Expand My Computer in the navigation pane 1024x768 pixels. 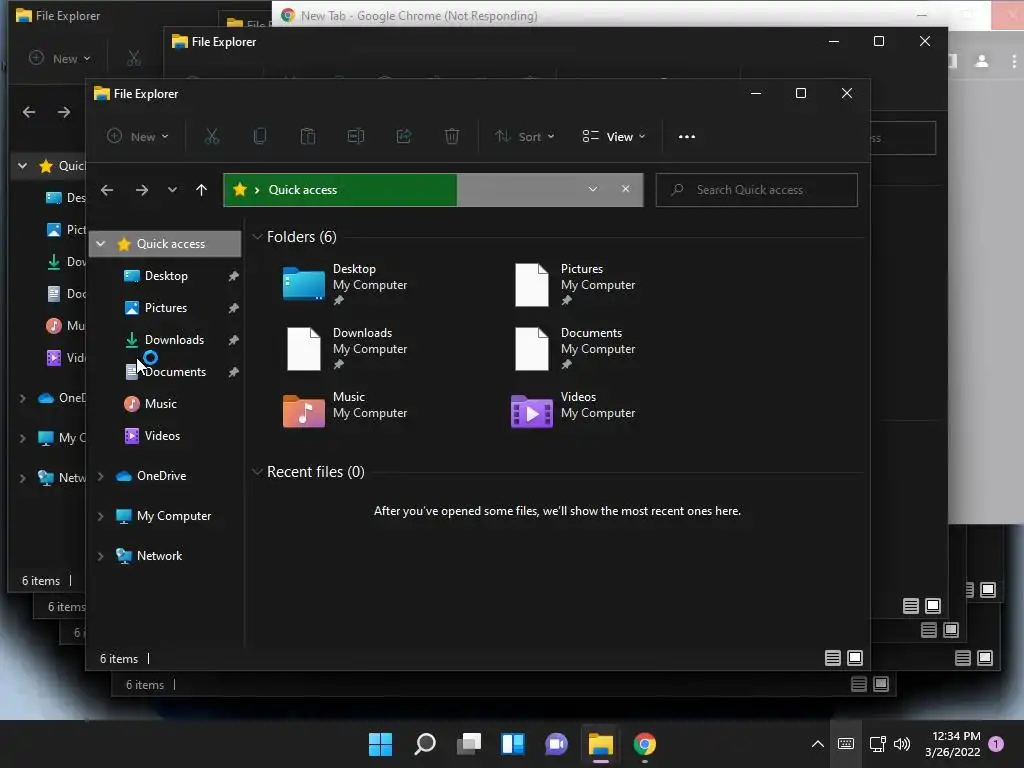coord(101,516)
